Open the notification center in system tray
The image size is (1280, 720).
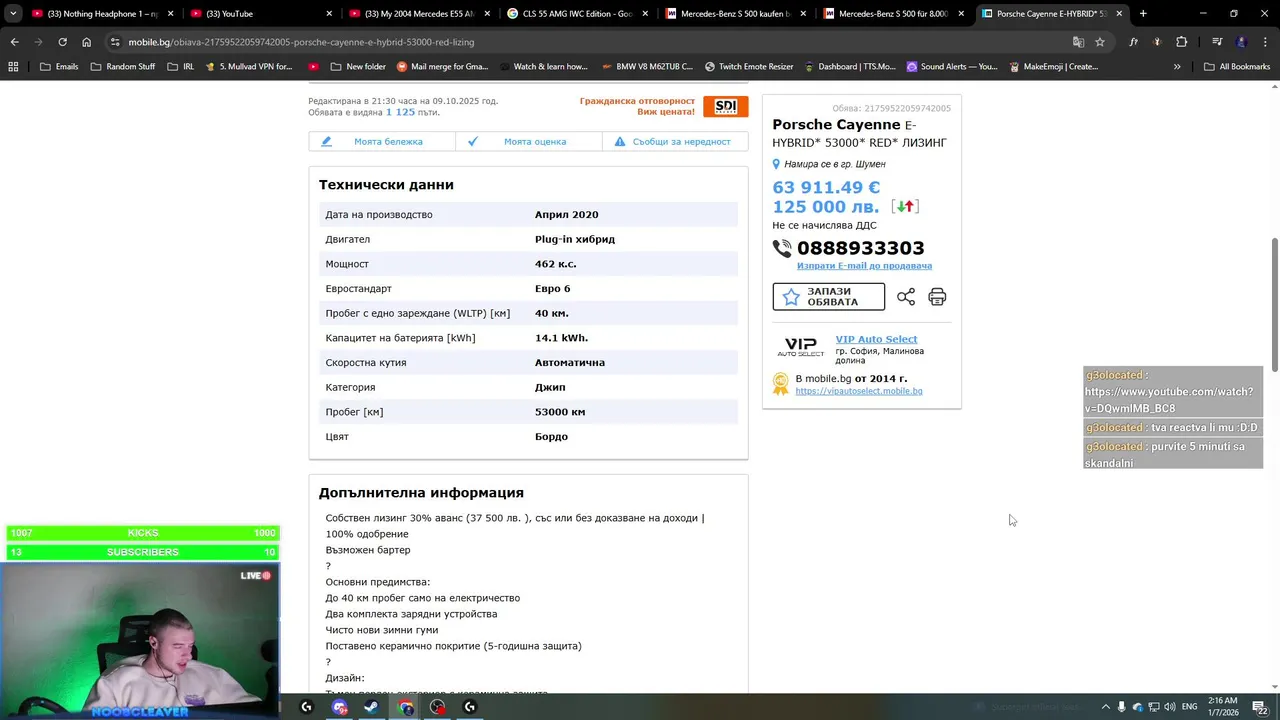[1261, 707]
